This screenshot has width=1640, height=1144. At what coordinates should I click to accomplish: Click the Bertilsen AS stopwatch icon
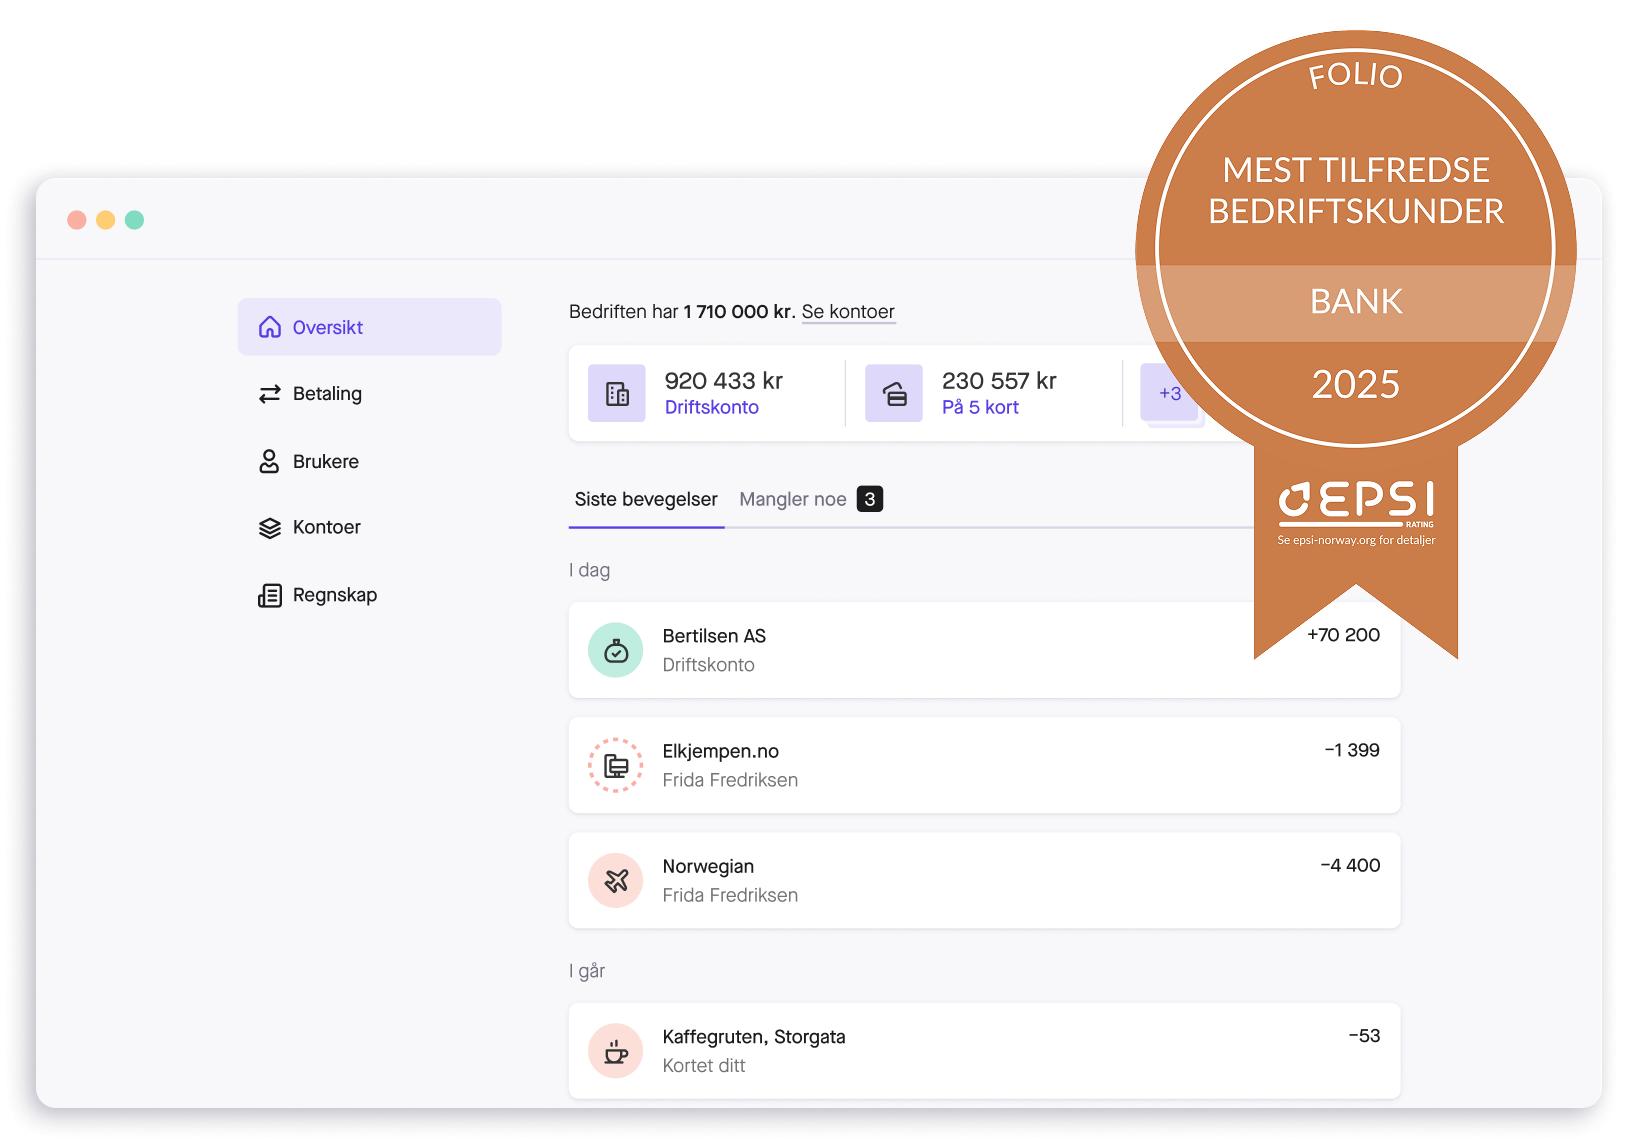tap(616, 650)
